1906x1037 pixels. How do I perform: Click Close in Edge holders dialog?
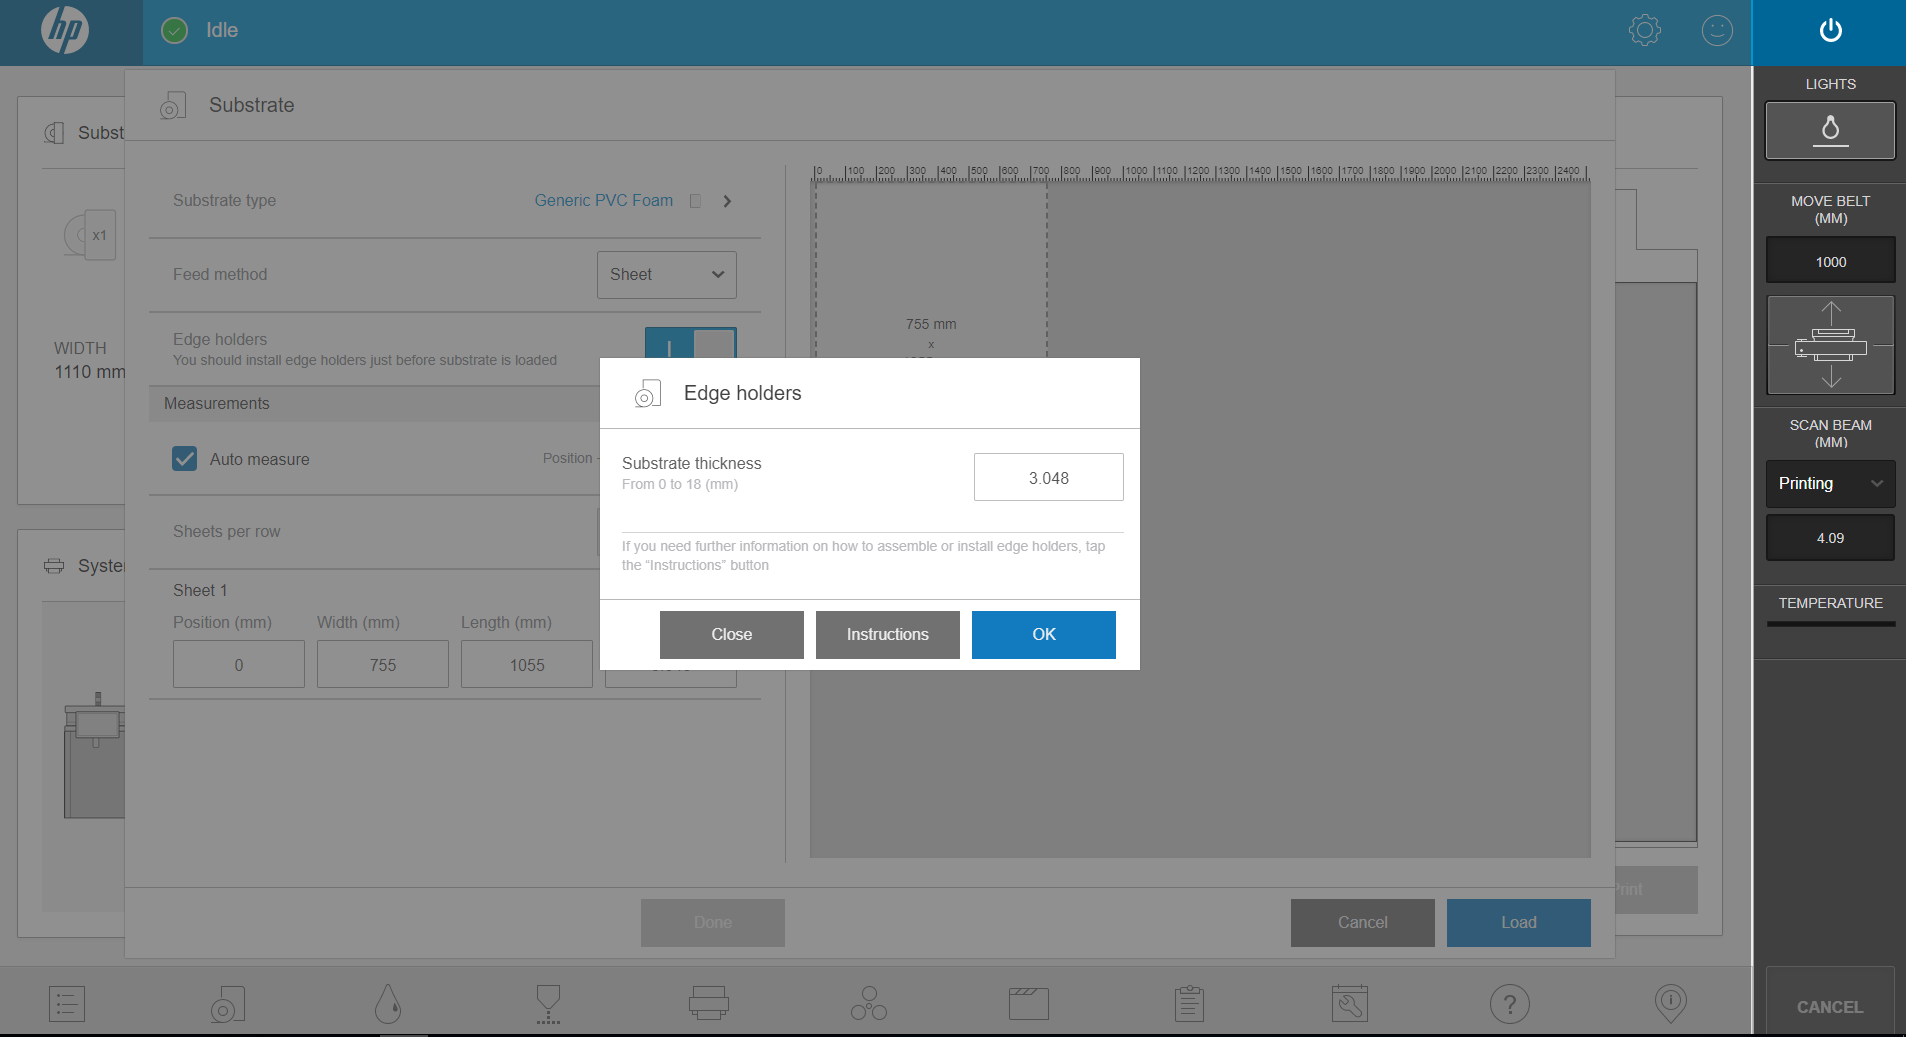point(732,635)
